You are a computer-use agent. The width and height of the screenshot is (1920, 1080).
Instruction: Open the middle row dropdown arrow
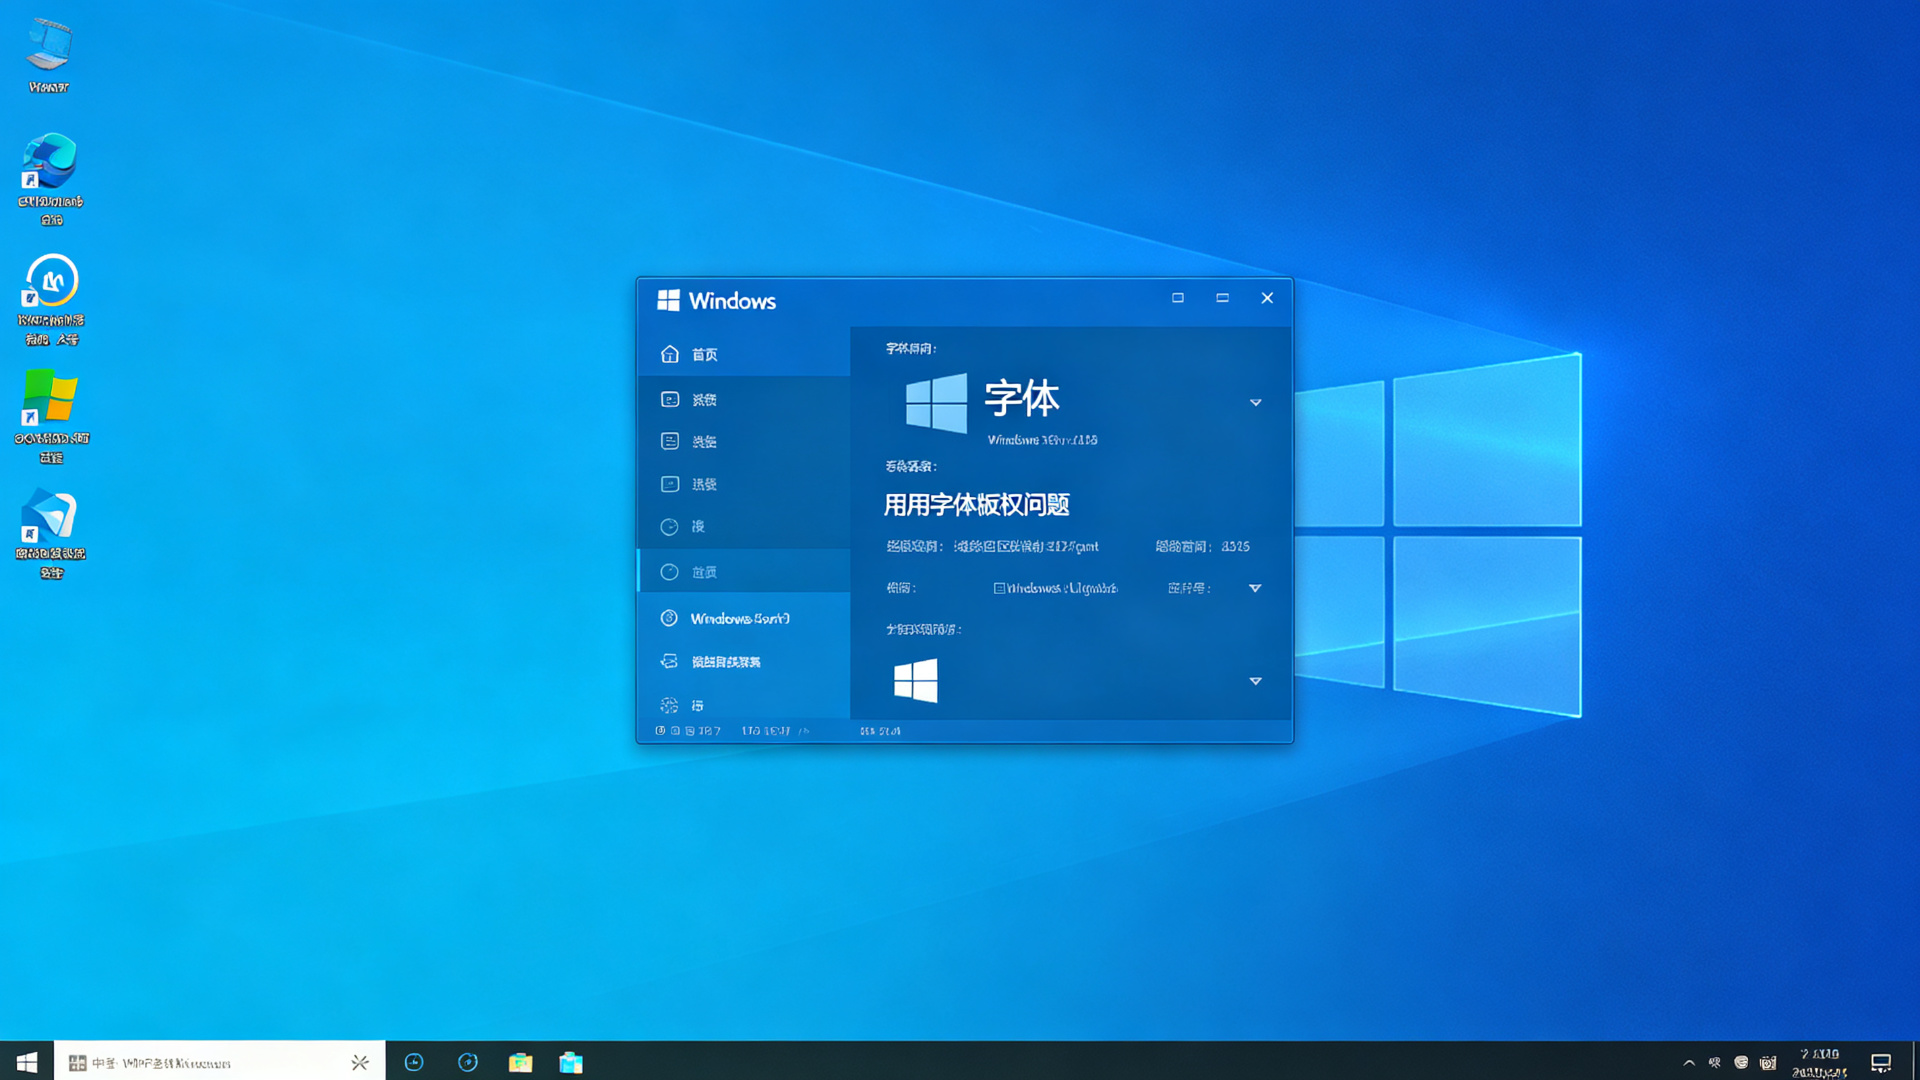(1255, 588)
